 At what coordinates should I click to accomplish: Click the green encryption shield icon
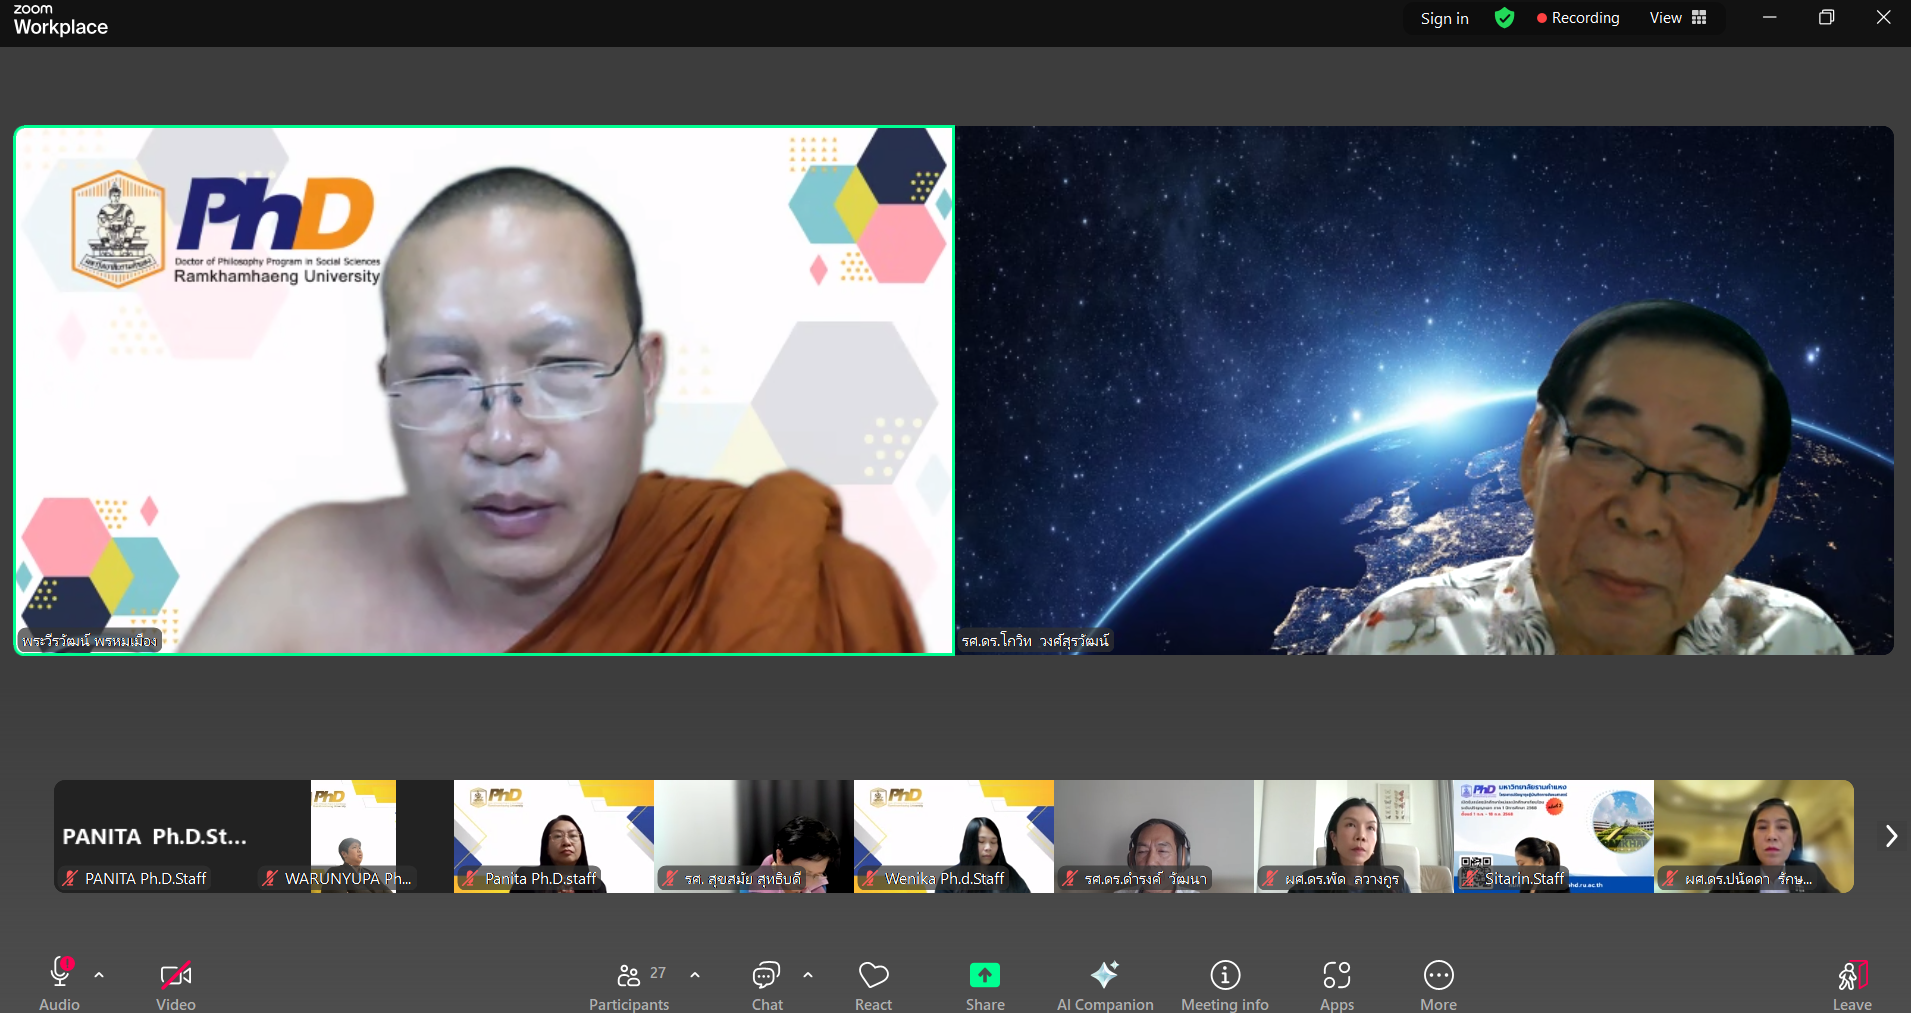tap(1504, 18)
